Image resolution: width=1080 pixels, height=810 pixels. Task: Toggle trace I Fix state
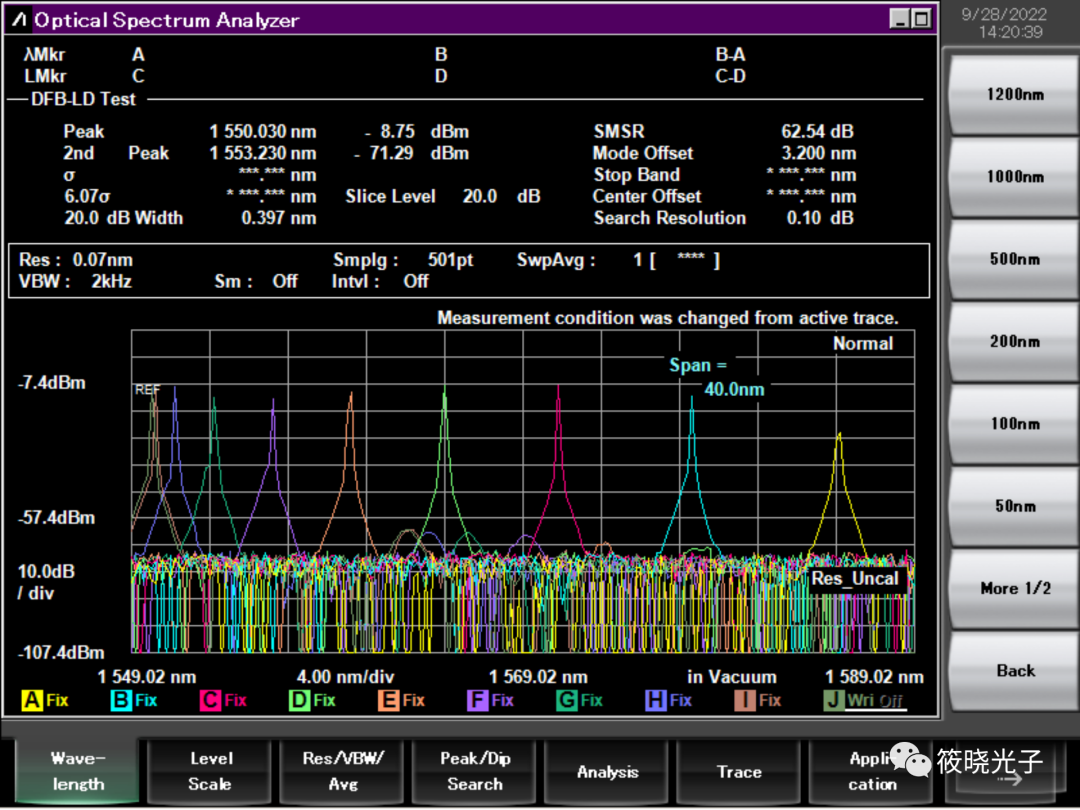[x=769, y=701]
